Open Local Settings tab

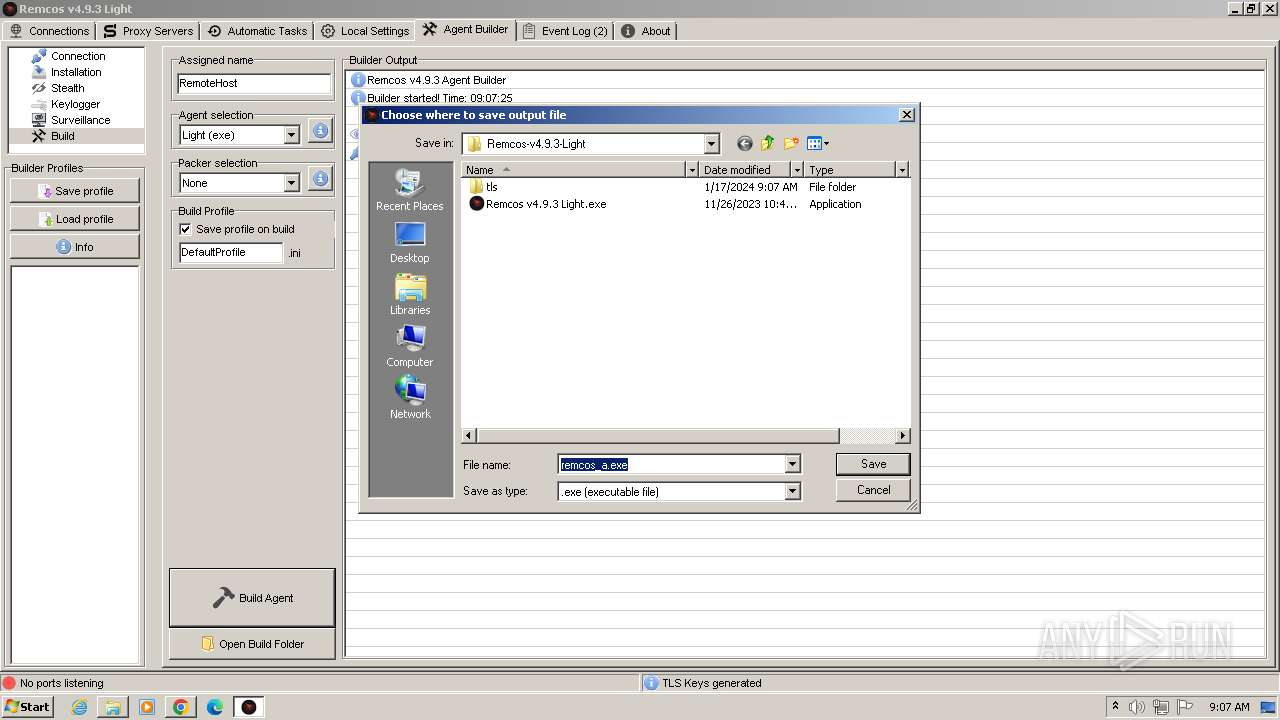pyautogui.click(x=365, y=31)
